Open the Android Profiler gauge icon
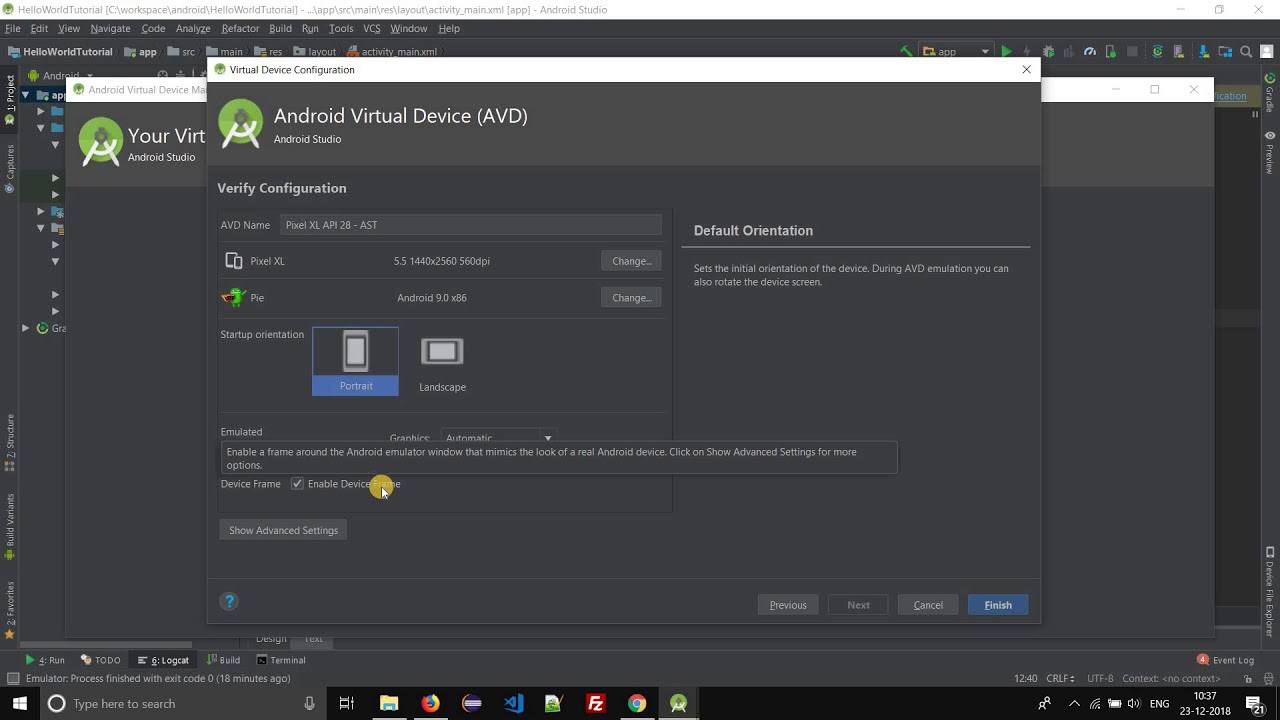This screenshot has width=1280, height=720. (1090, 52)
